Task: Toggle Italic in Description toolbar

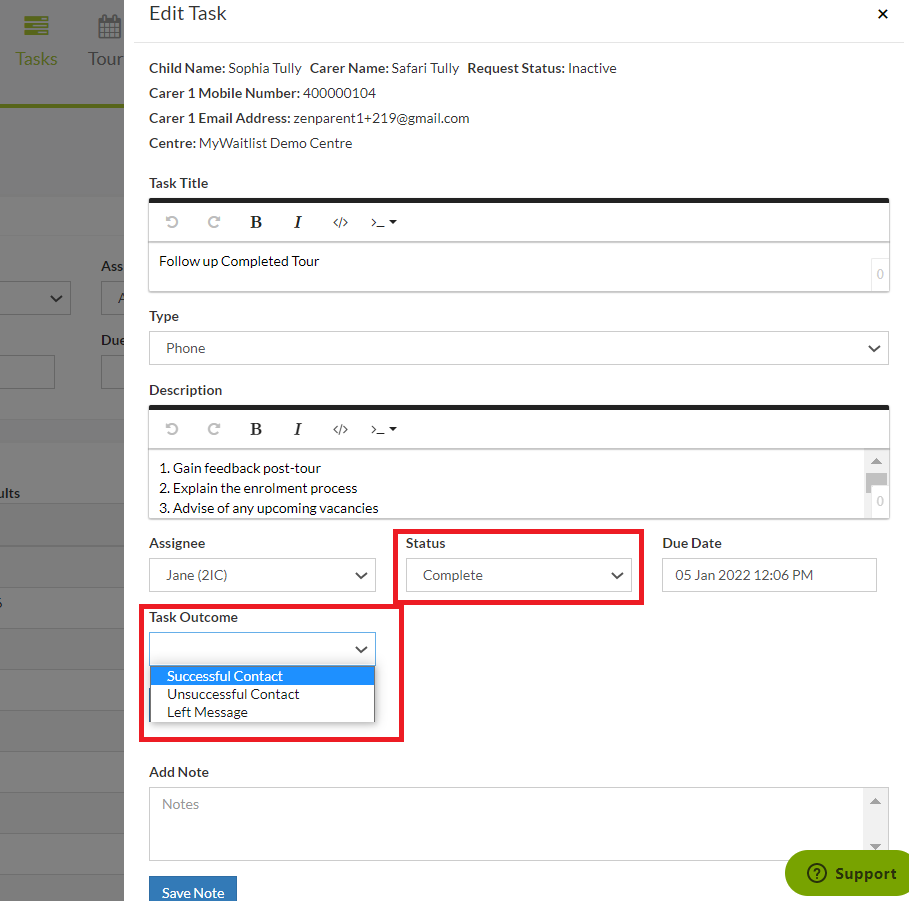Action: [x=297, y=429]
